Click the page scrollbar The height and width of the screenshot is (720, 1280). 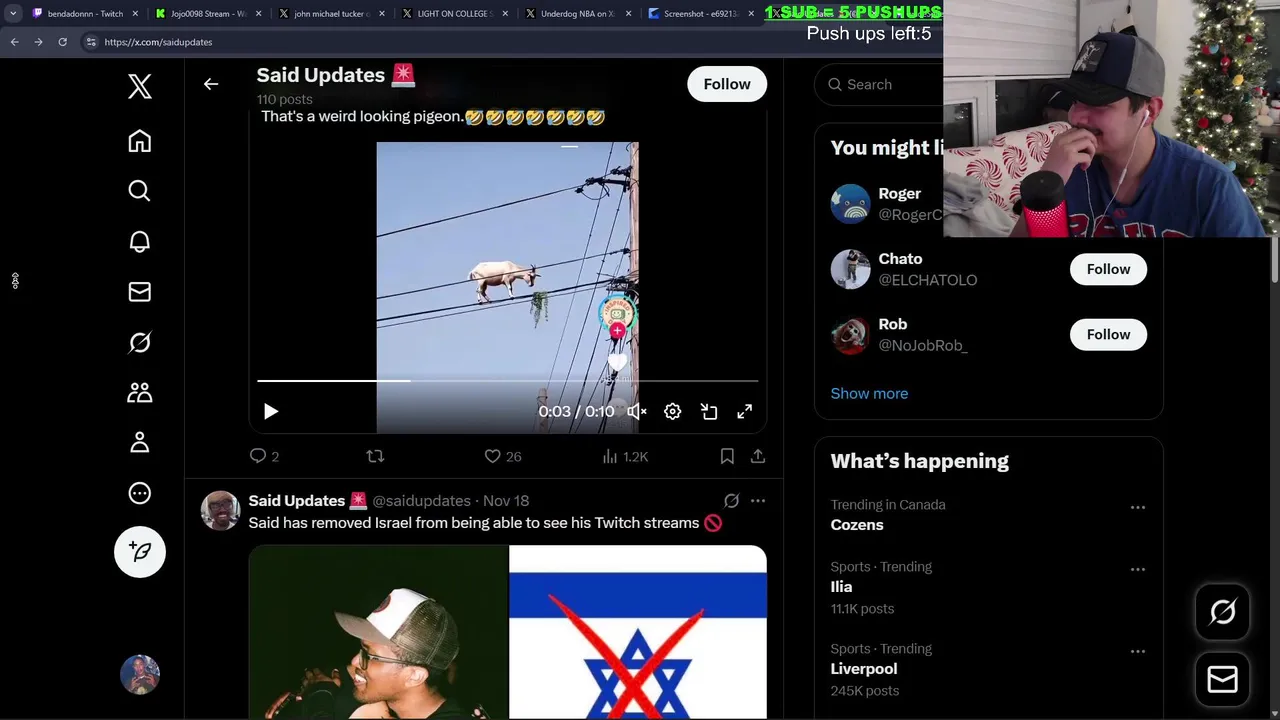click(1275, 260)
